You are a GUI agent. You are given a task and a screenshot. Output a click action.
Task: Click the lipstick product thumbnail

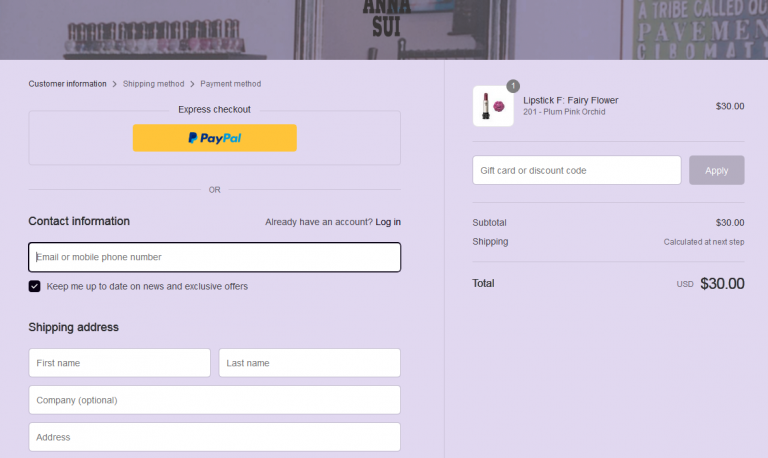[493, 106]
